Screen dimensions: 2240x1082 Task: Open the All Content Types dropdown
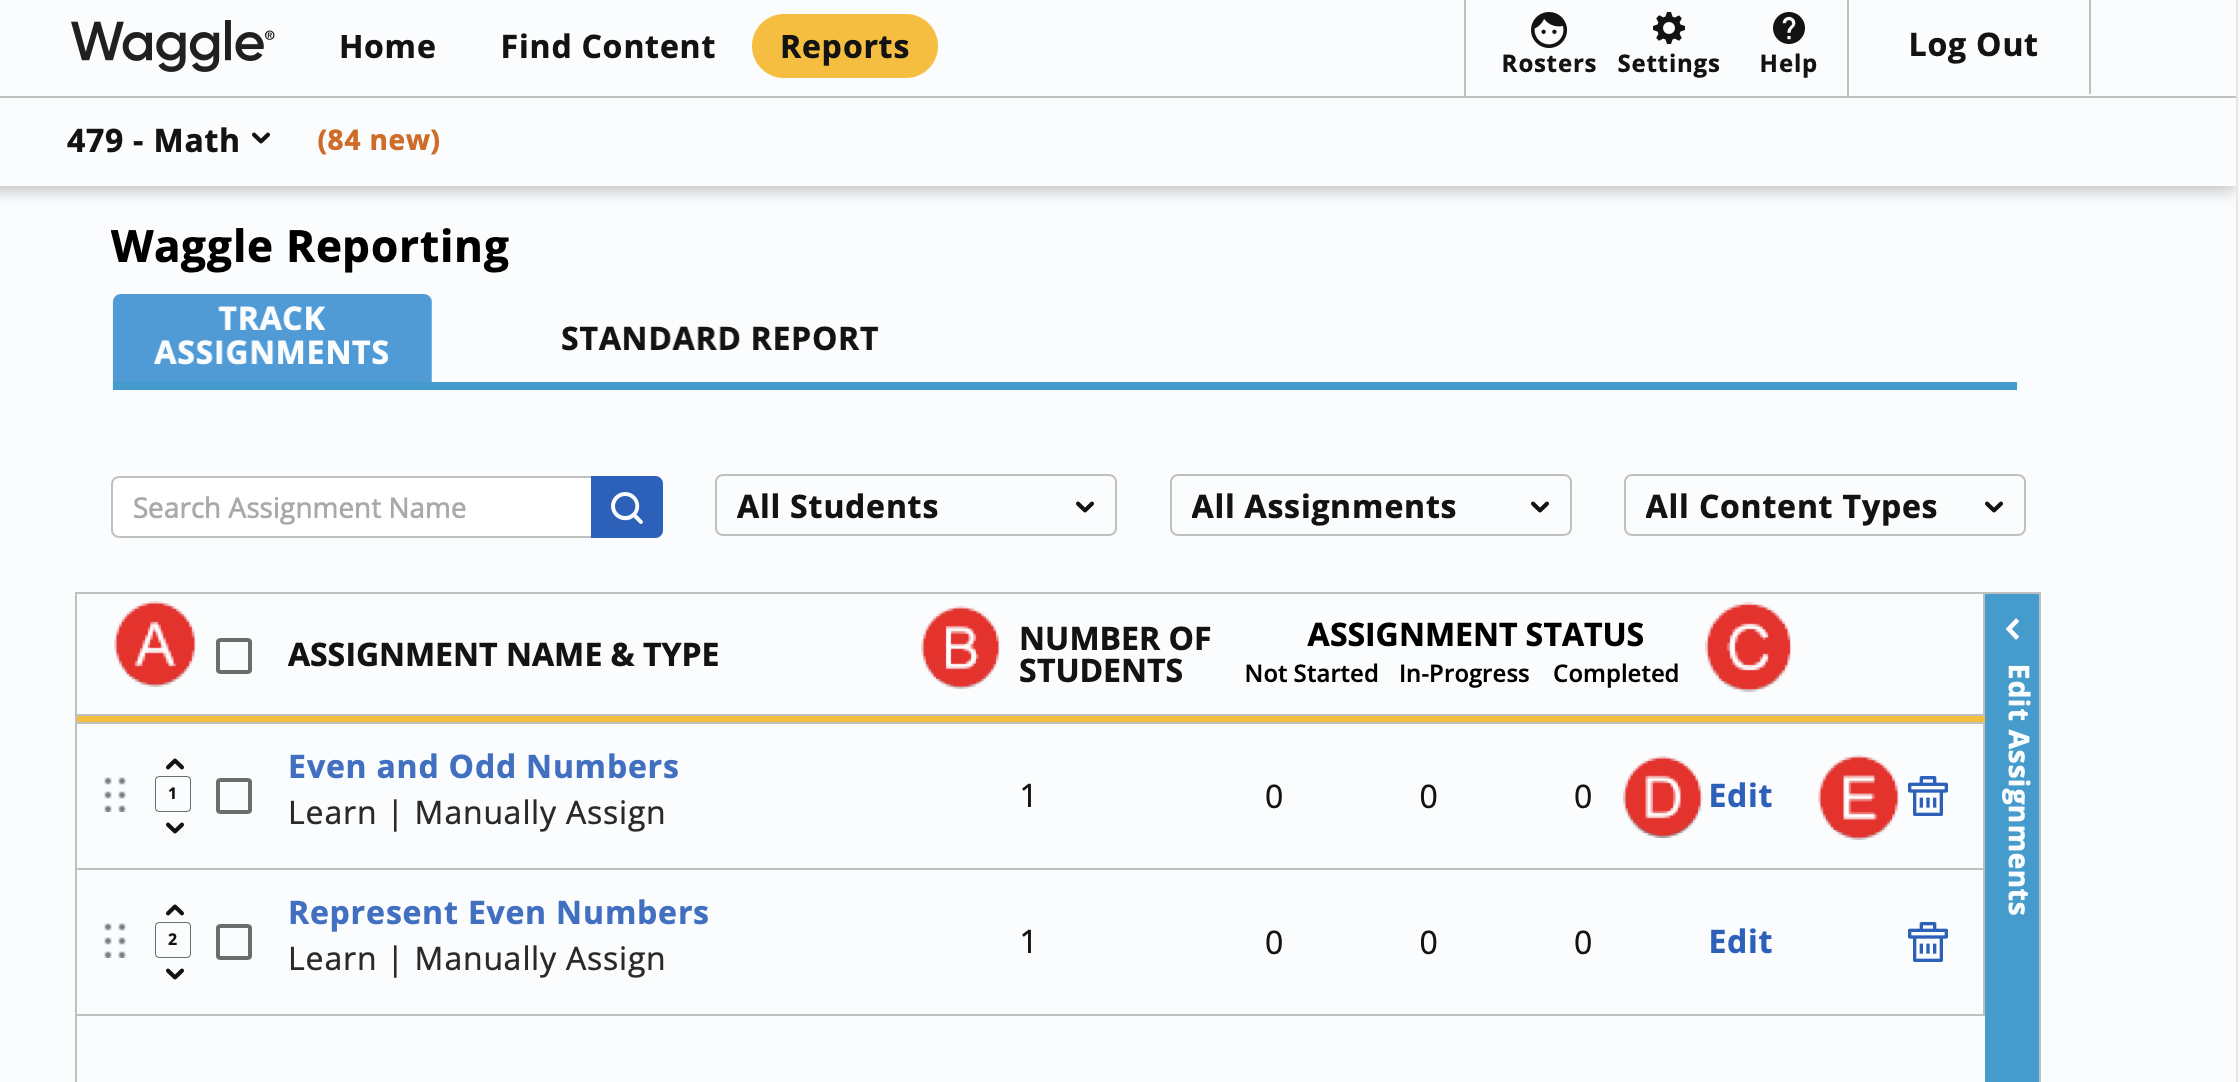(x=1824, y=506)
